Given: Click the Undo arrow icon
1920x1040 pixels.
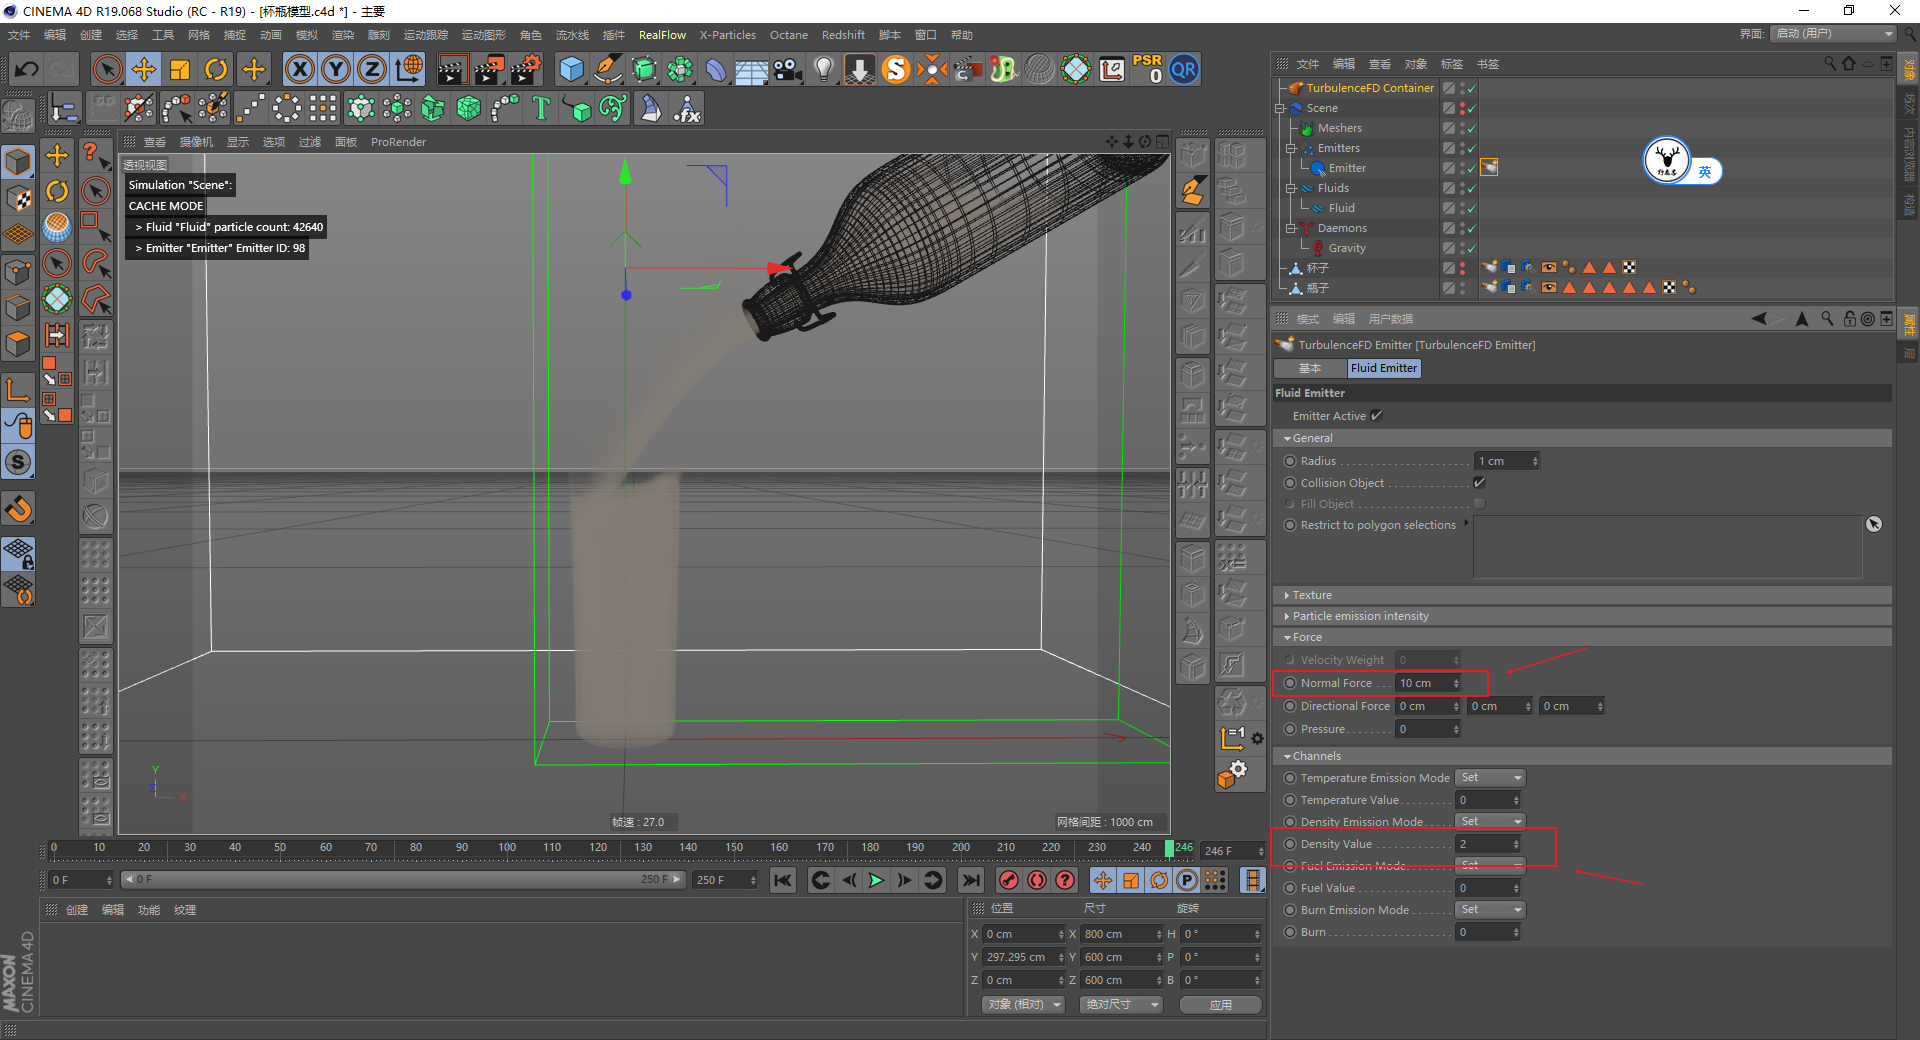Looking at the screenshot, I should point(27,69).
